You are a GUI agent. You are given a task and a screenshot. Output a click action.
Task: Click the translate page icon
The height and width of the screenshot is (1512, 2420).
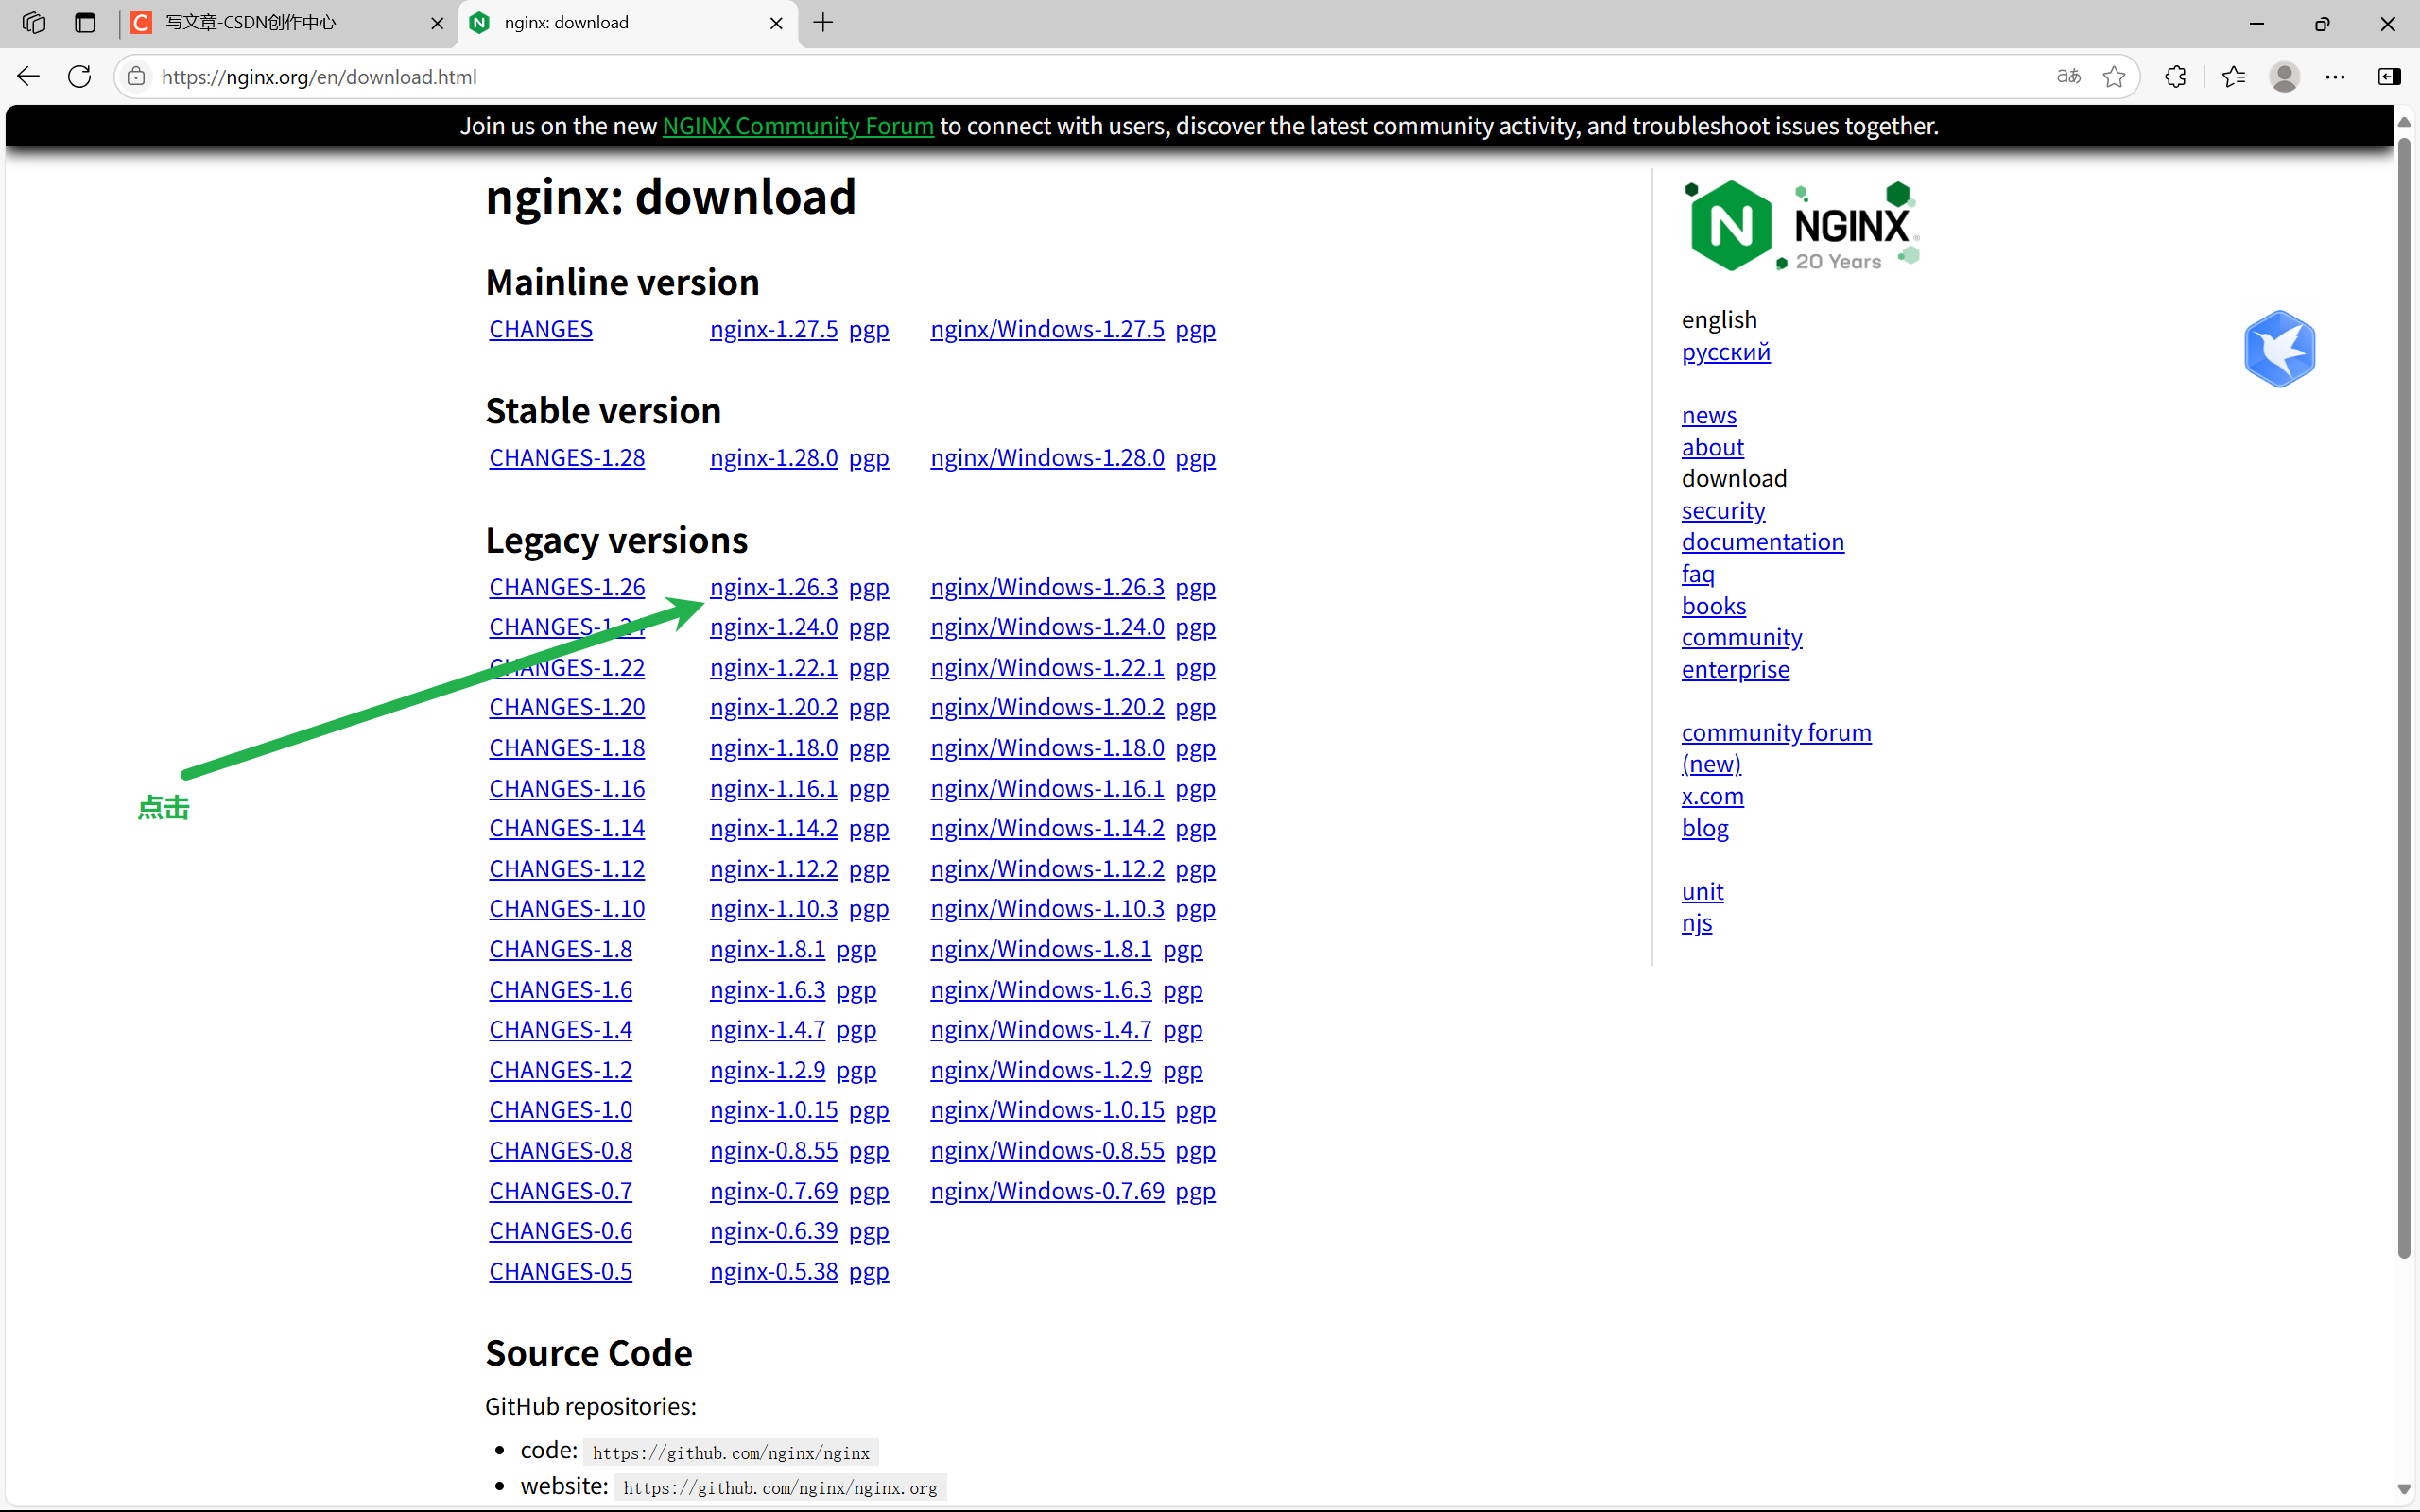[2068, 76]
